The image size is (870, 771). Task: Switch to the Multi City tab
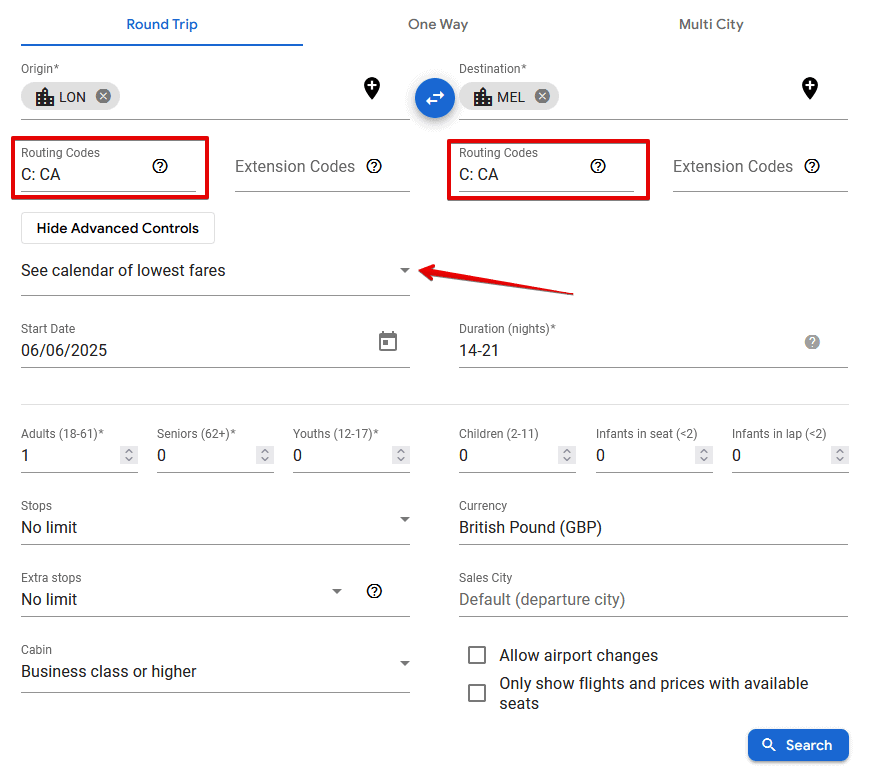click(711, 24)
